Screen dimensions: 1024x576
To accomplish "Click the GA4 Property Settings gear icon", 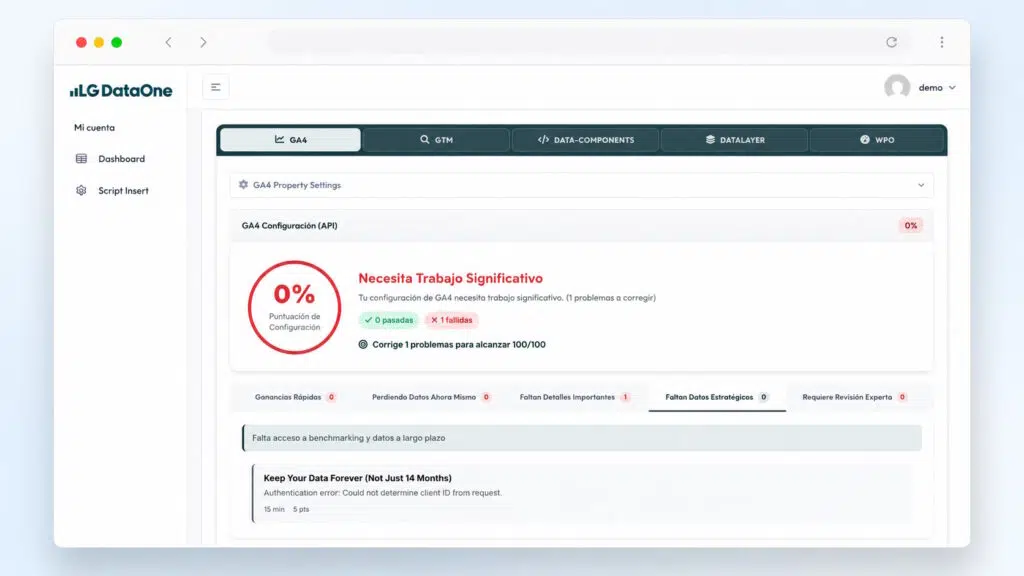I will pos(244,185).
